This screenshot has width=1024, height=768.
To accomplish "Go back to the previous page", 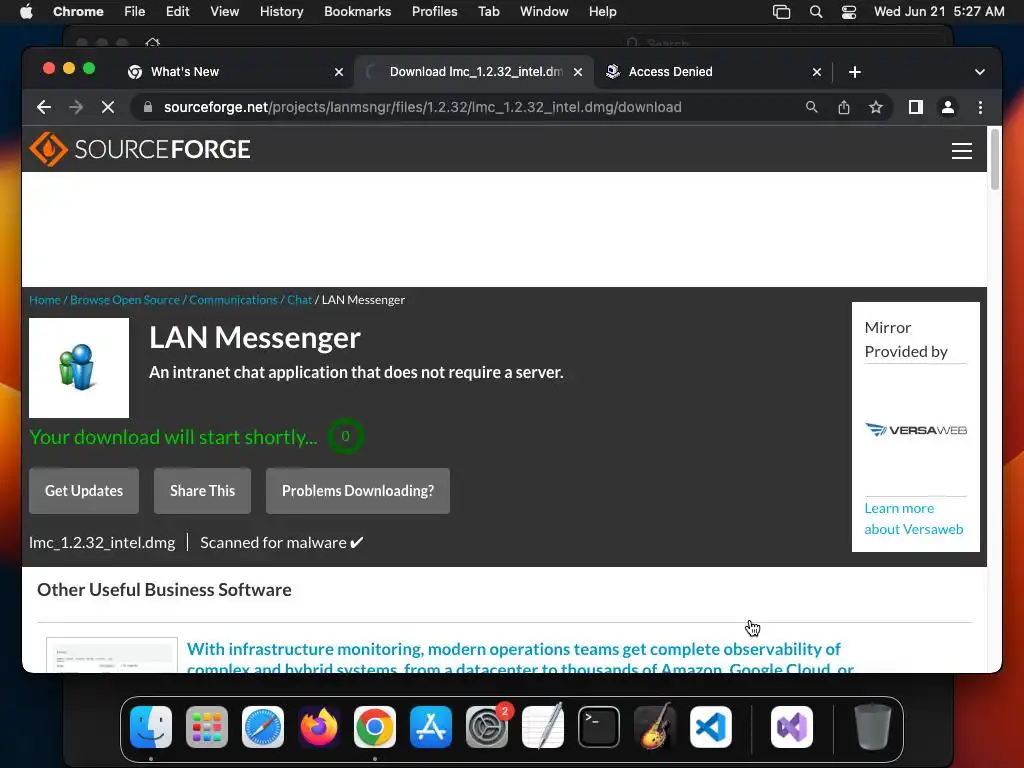I will point(44,107).
